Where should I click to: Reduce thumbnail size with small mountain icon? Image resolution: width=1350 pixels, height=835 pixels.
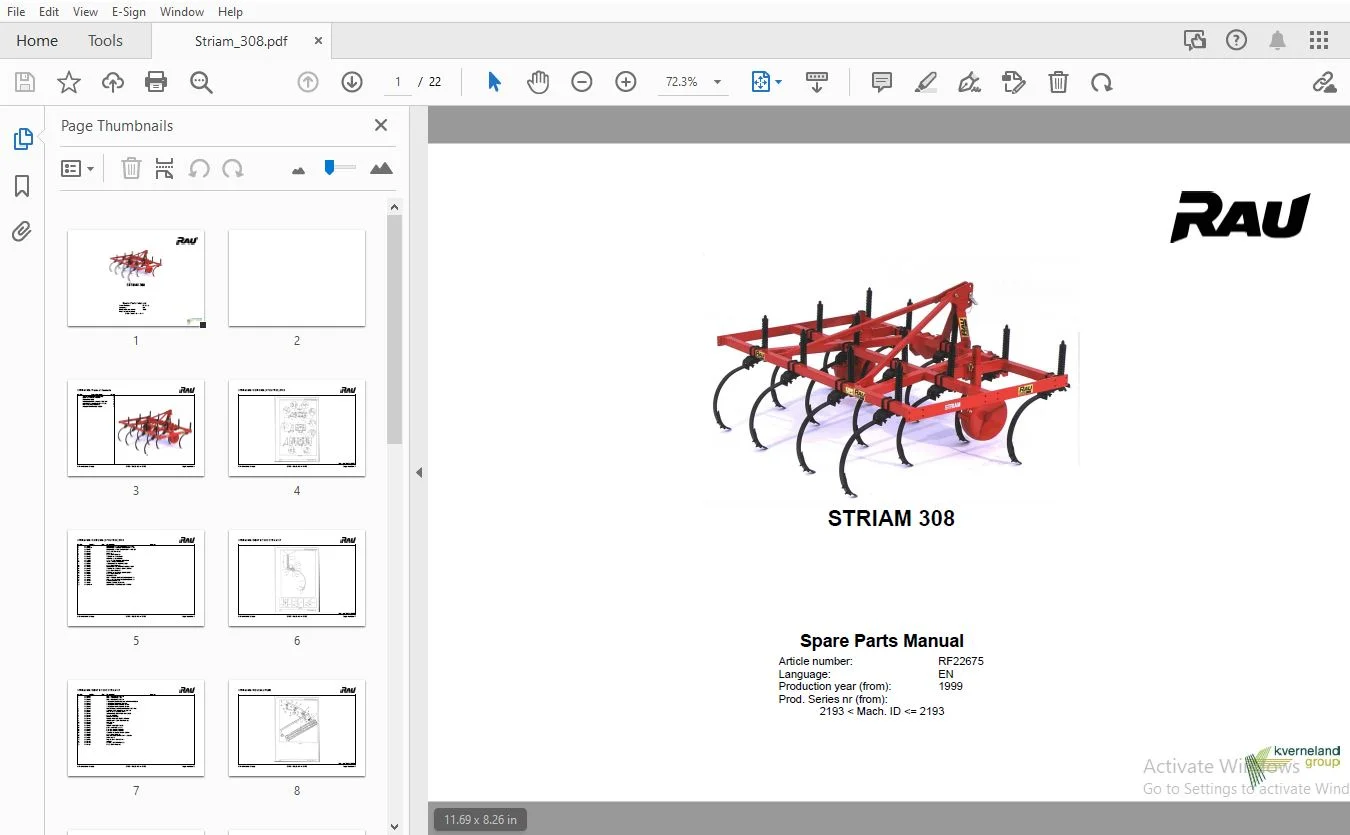[298, 170]
